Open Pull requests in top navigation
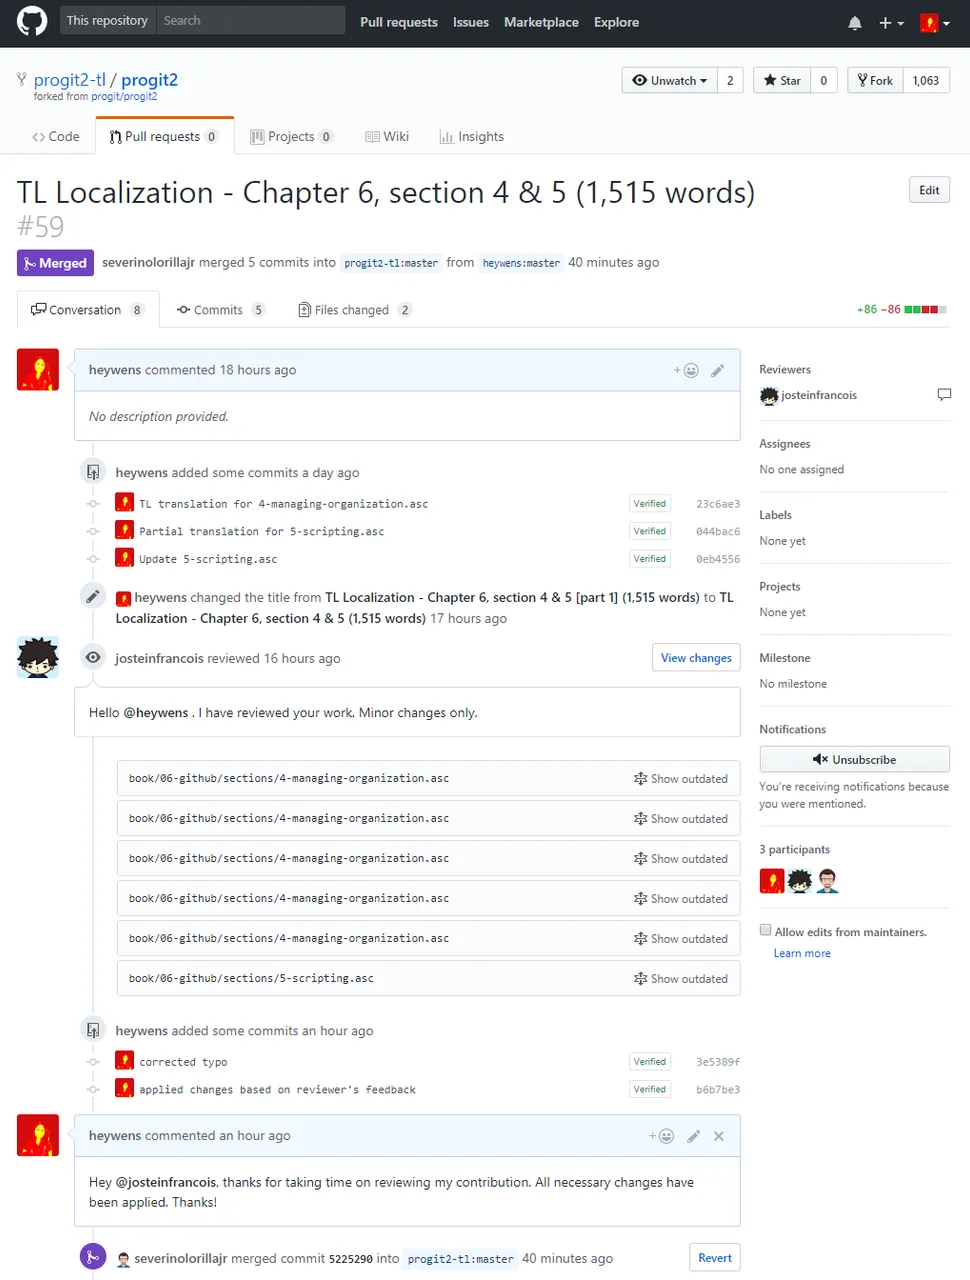970x1280 pixels. click(x=399, y=22)
